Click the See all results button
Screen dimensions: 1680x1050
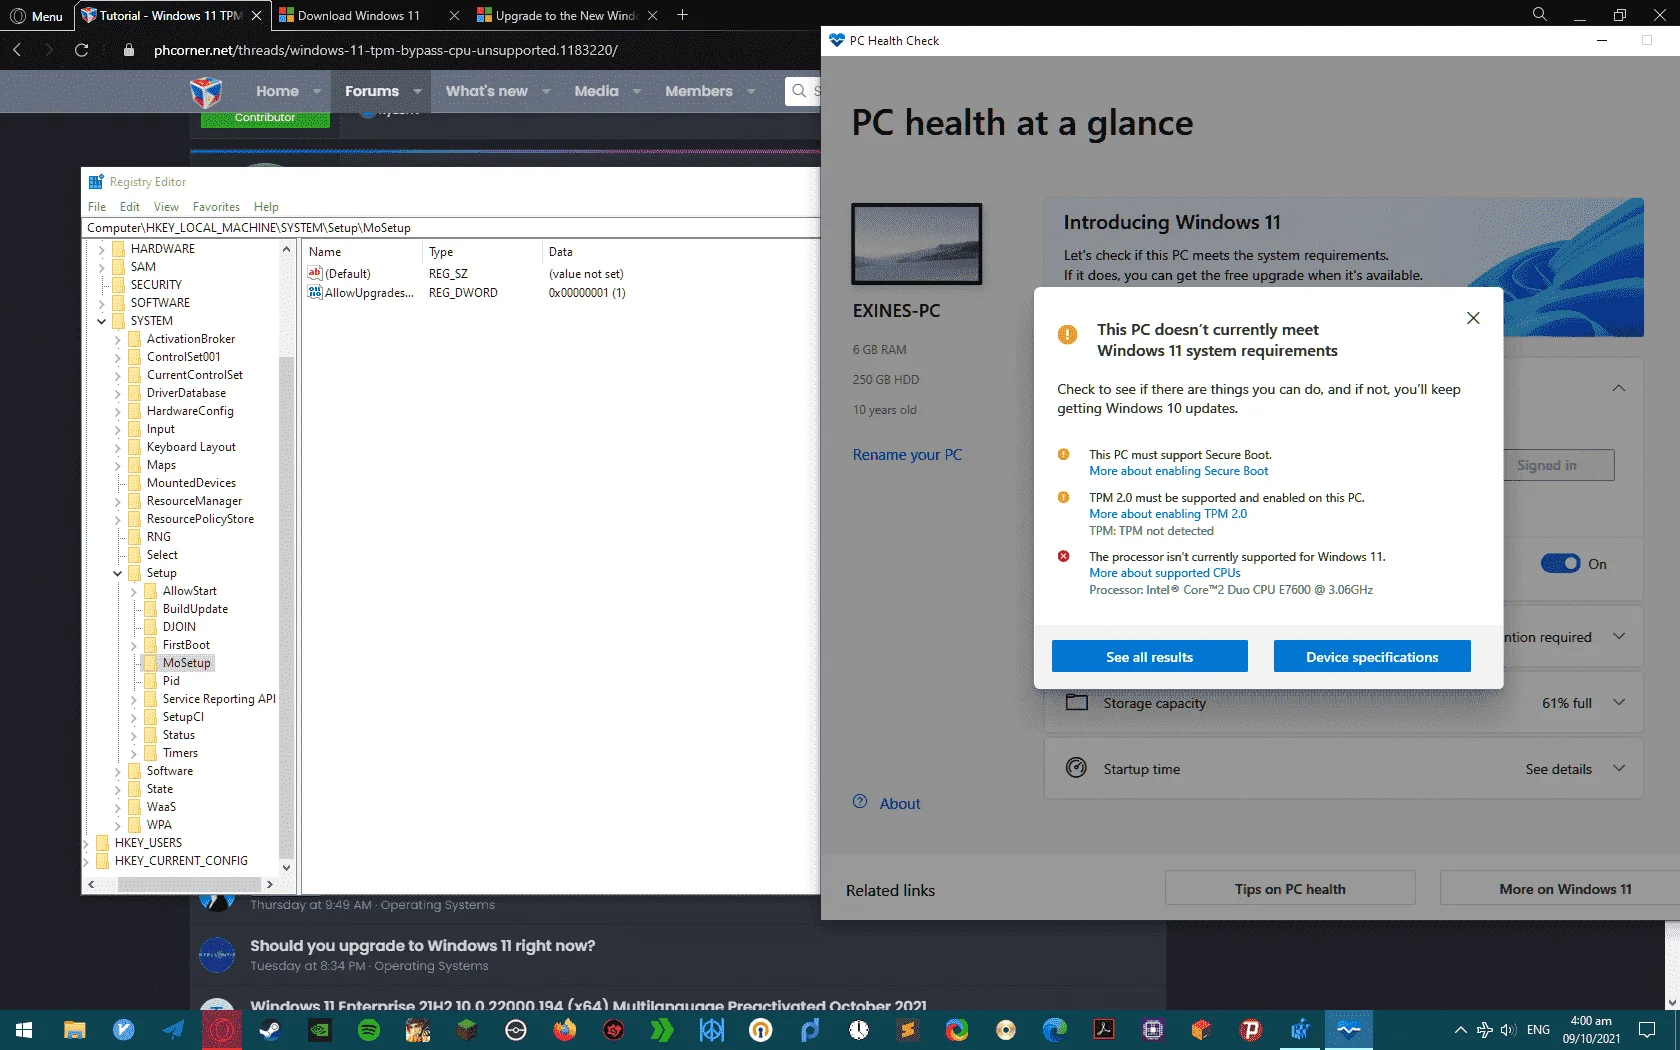pos(1150,657)
